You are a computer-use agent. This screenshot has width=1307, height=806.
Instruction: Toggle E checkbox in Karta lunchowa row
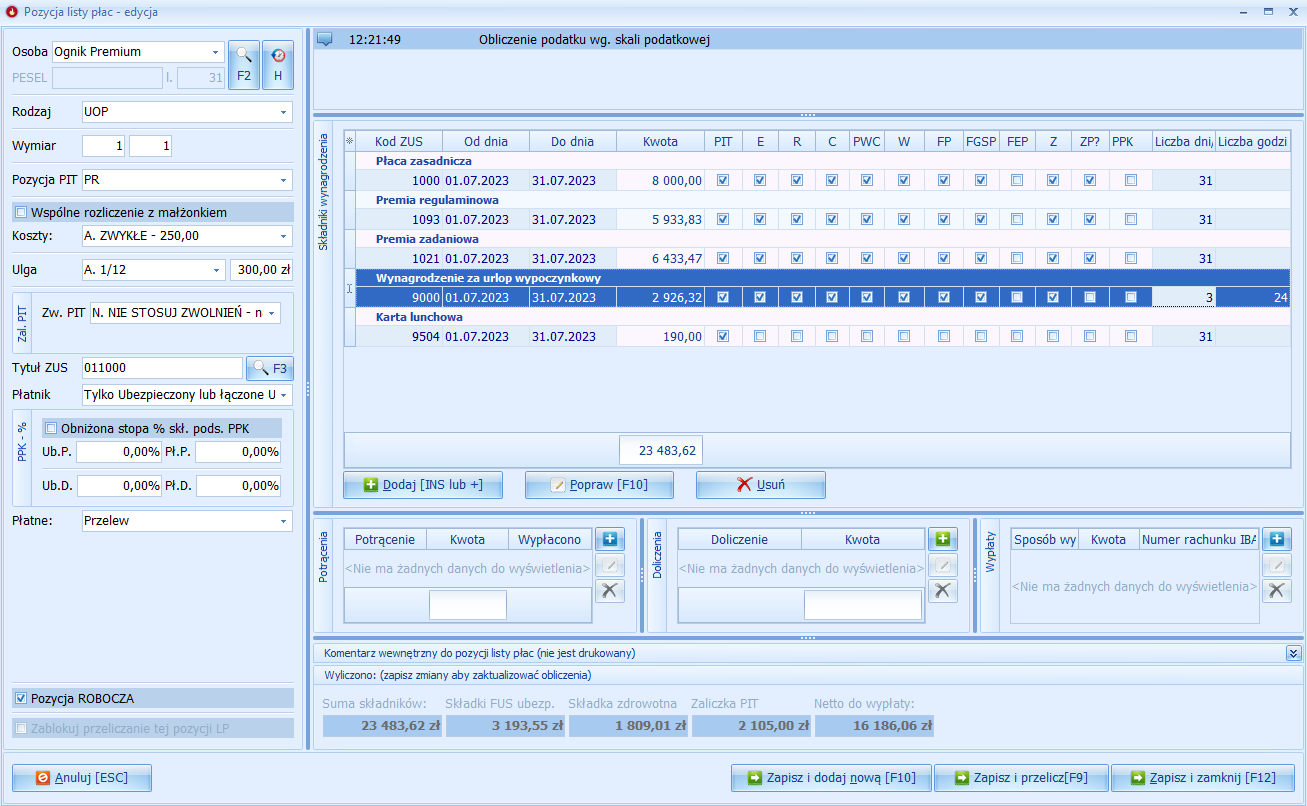[760, 336]
